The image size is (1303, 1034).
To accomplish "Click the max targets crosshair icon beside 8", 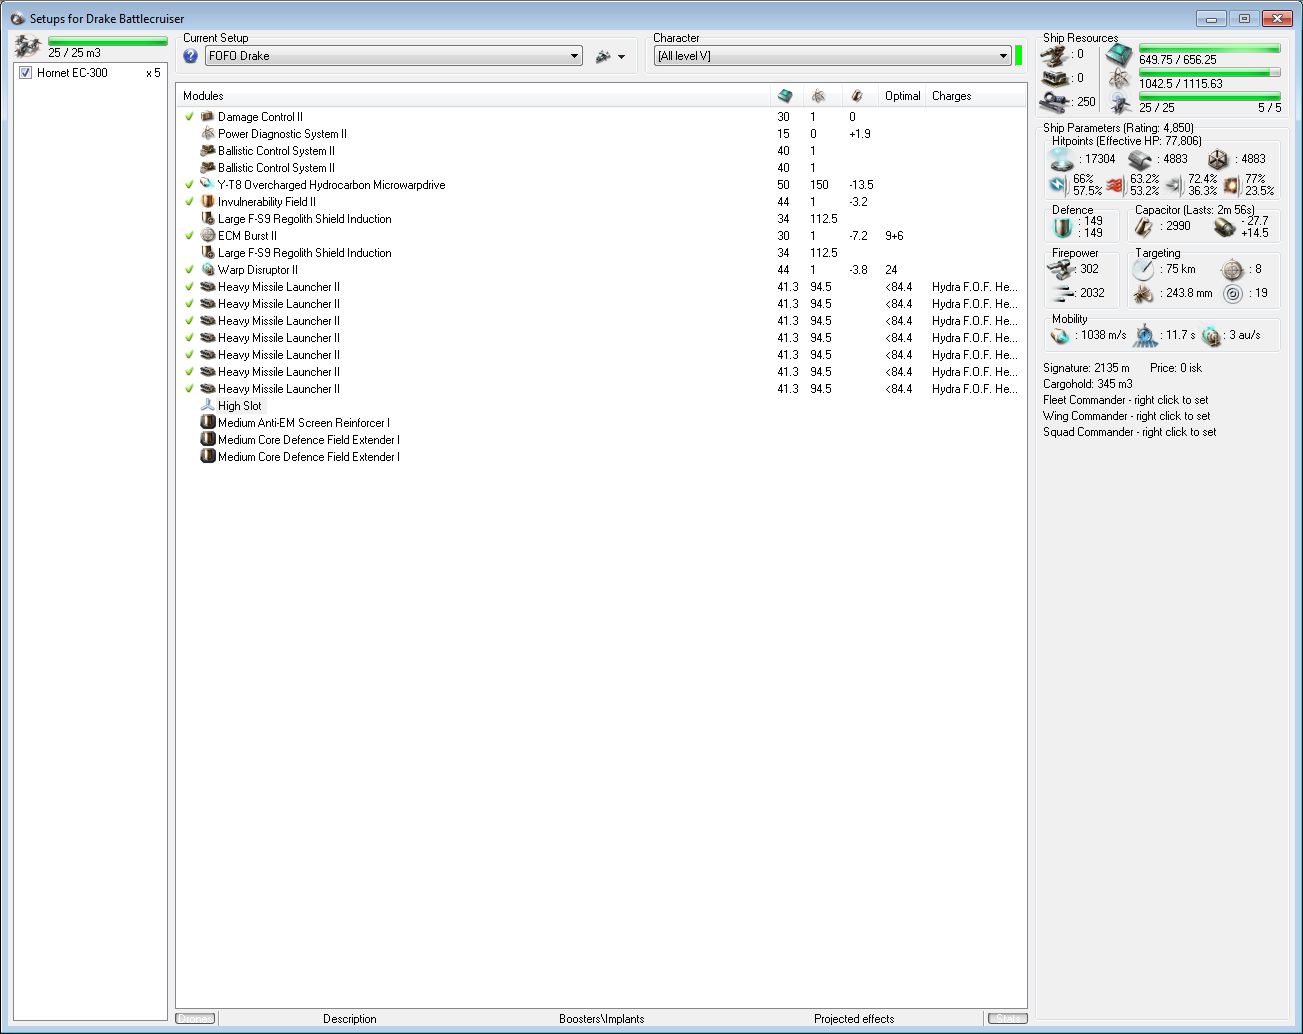I will tap(1232, 269).
